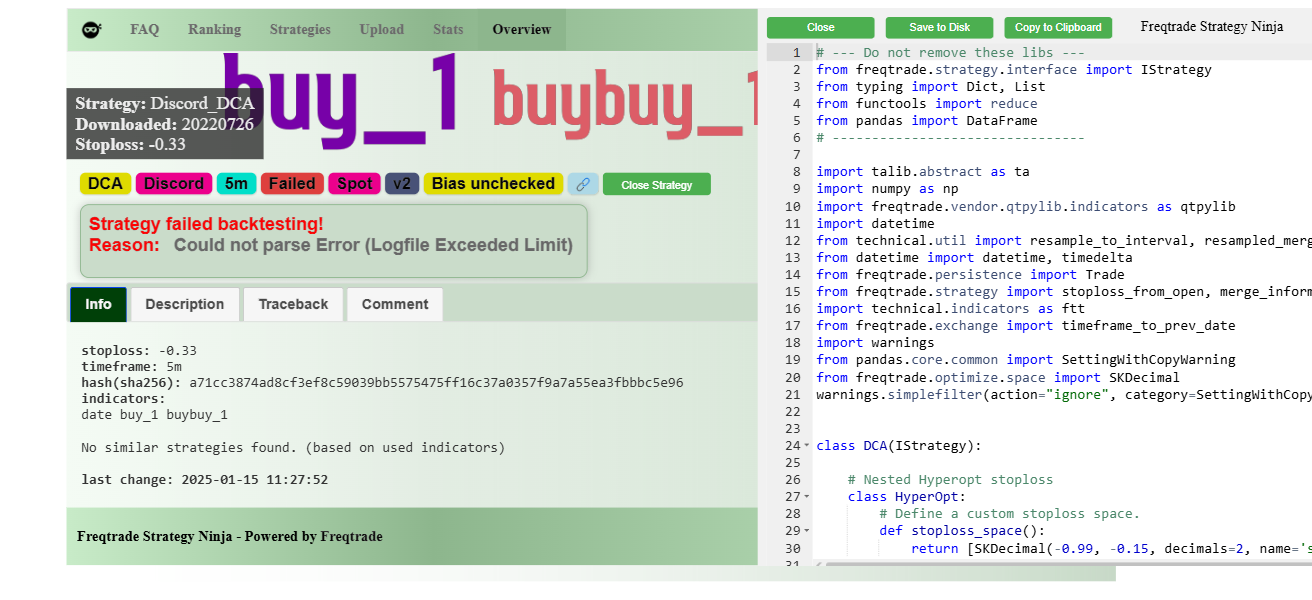
Task: Click the green Close button above the code
Action: click(820, 28)
